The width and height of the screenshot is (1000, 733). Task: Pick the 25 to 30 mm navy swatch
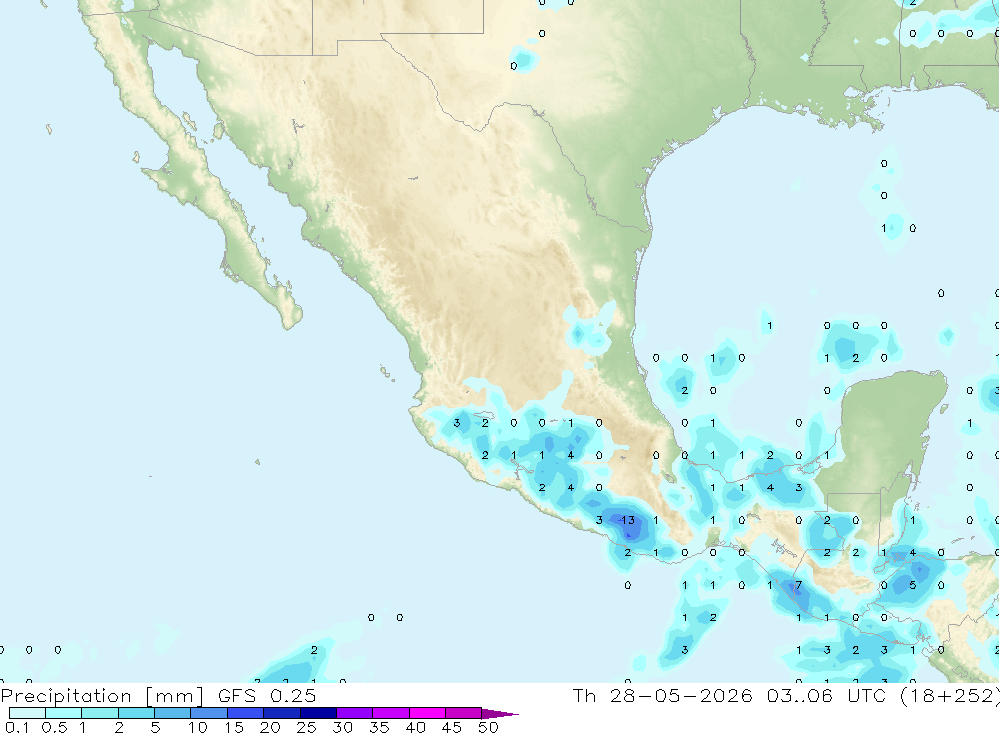(318, 713)
